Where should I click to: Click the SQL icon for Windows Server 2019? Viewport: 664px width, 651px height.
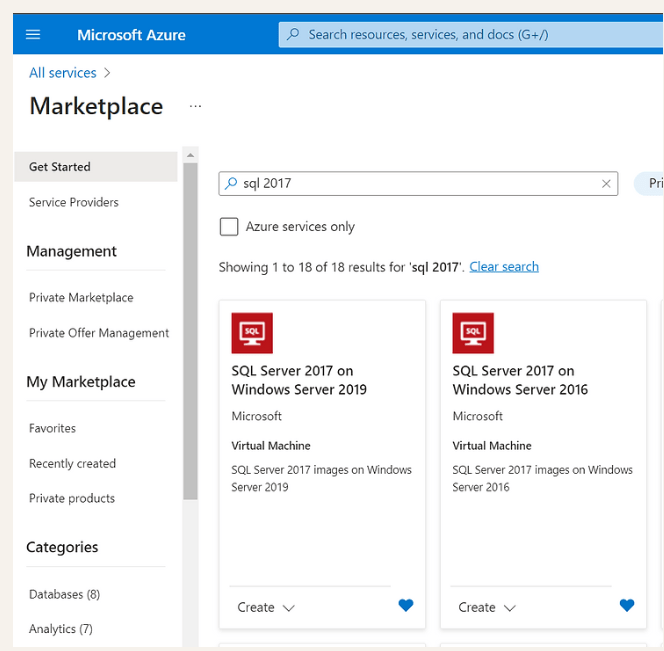pyautogui.click(x=252, y=333)
